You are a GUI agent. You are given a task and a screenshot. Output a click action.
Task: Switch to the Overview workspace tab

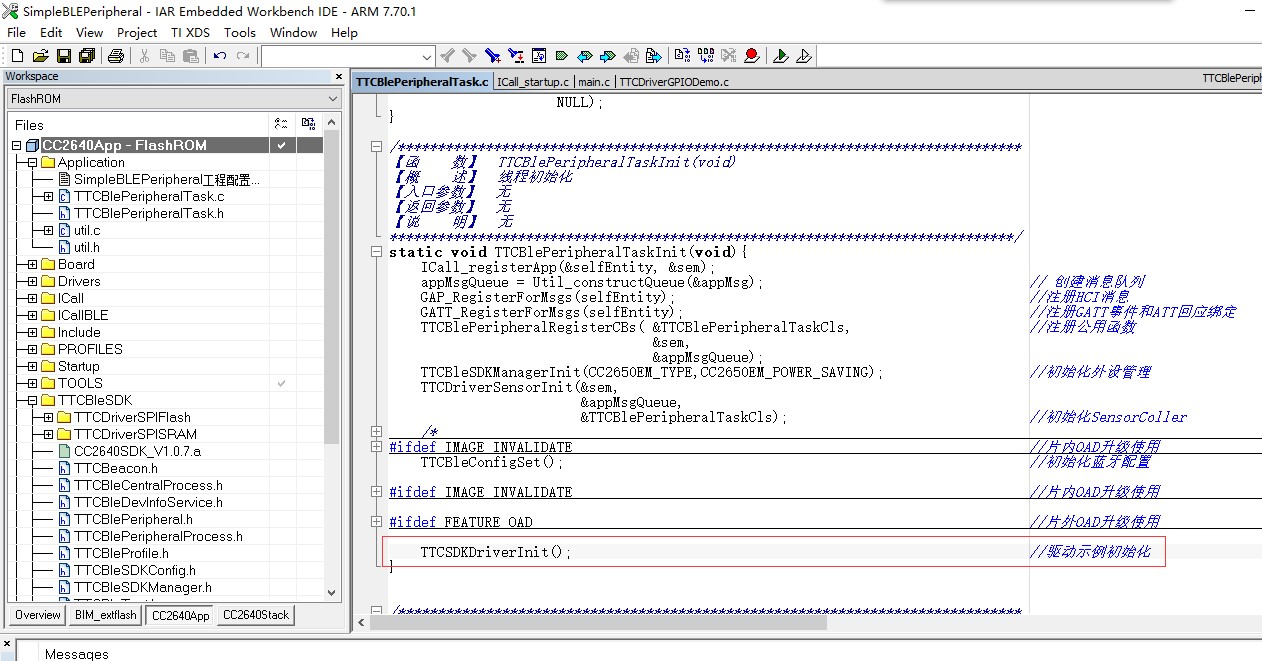point(38,615)
